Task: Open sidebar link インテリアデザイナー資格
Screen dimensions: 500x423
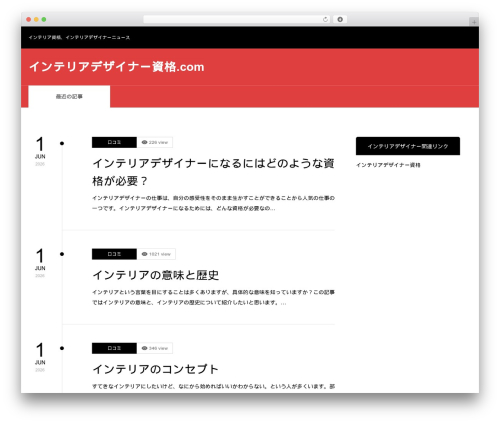Action: click(388, 165)
